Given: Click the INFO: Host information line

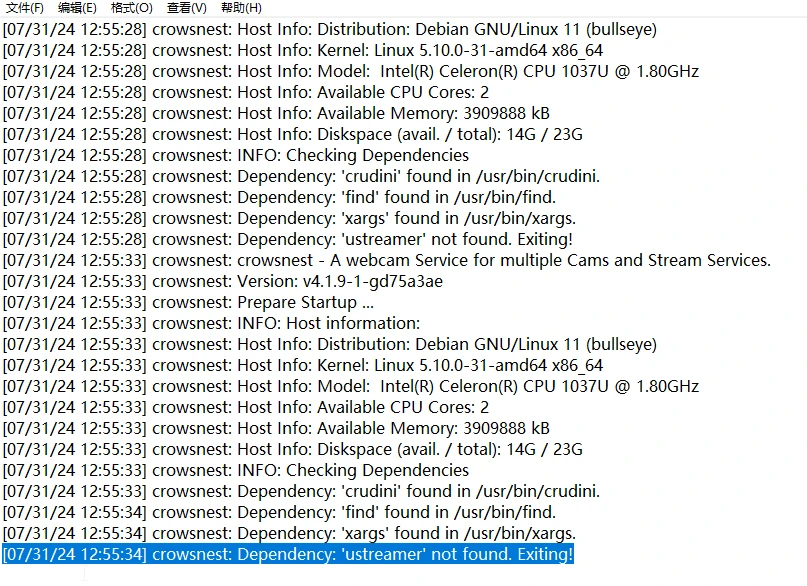Looking at the screenshot, I should tap(211, 324).
